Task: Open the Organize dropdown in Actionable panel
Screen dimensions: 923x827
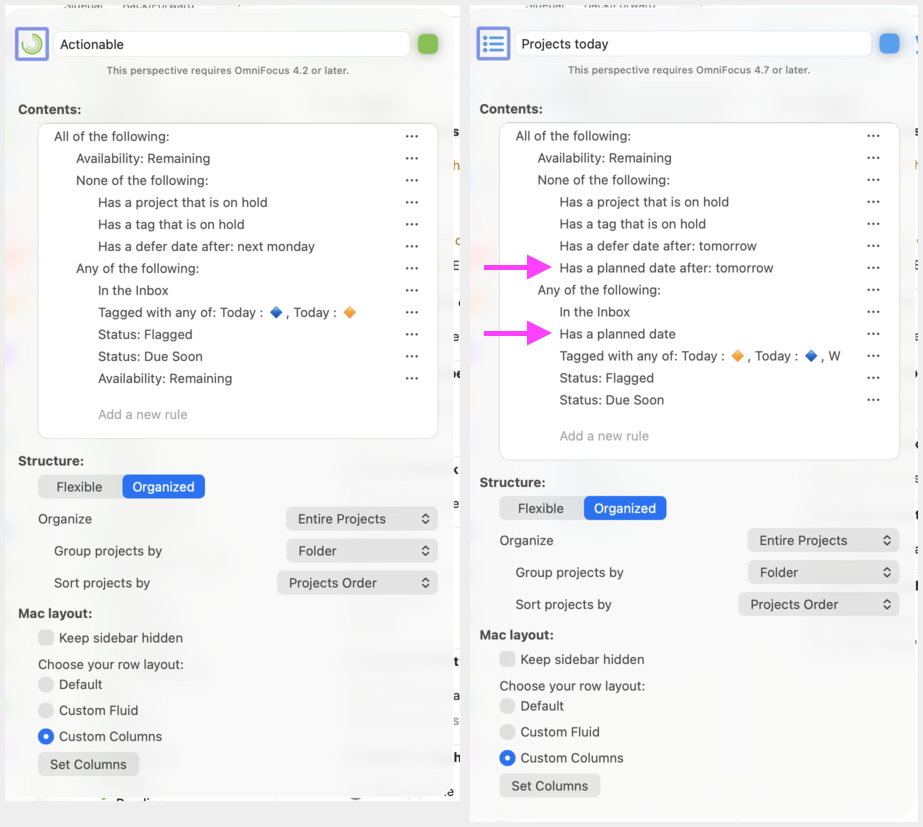Action: [361, 519]
